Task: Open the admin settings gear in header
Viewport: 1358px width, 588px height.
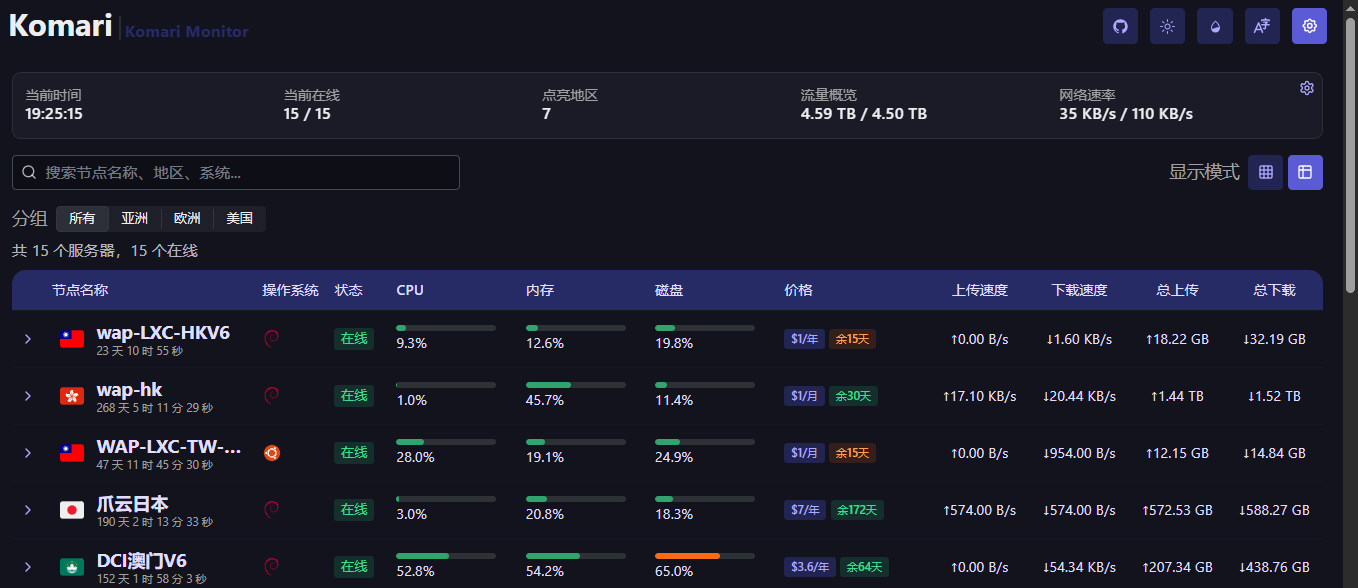Action: pos(1309,27)
